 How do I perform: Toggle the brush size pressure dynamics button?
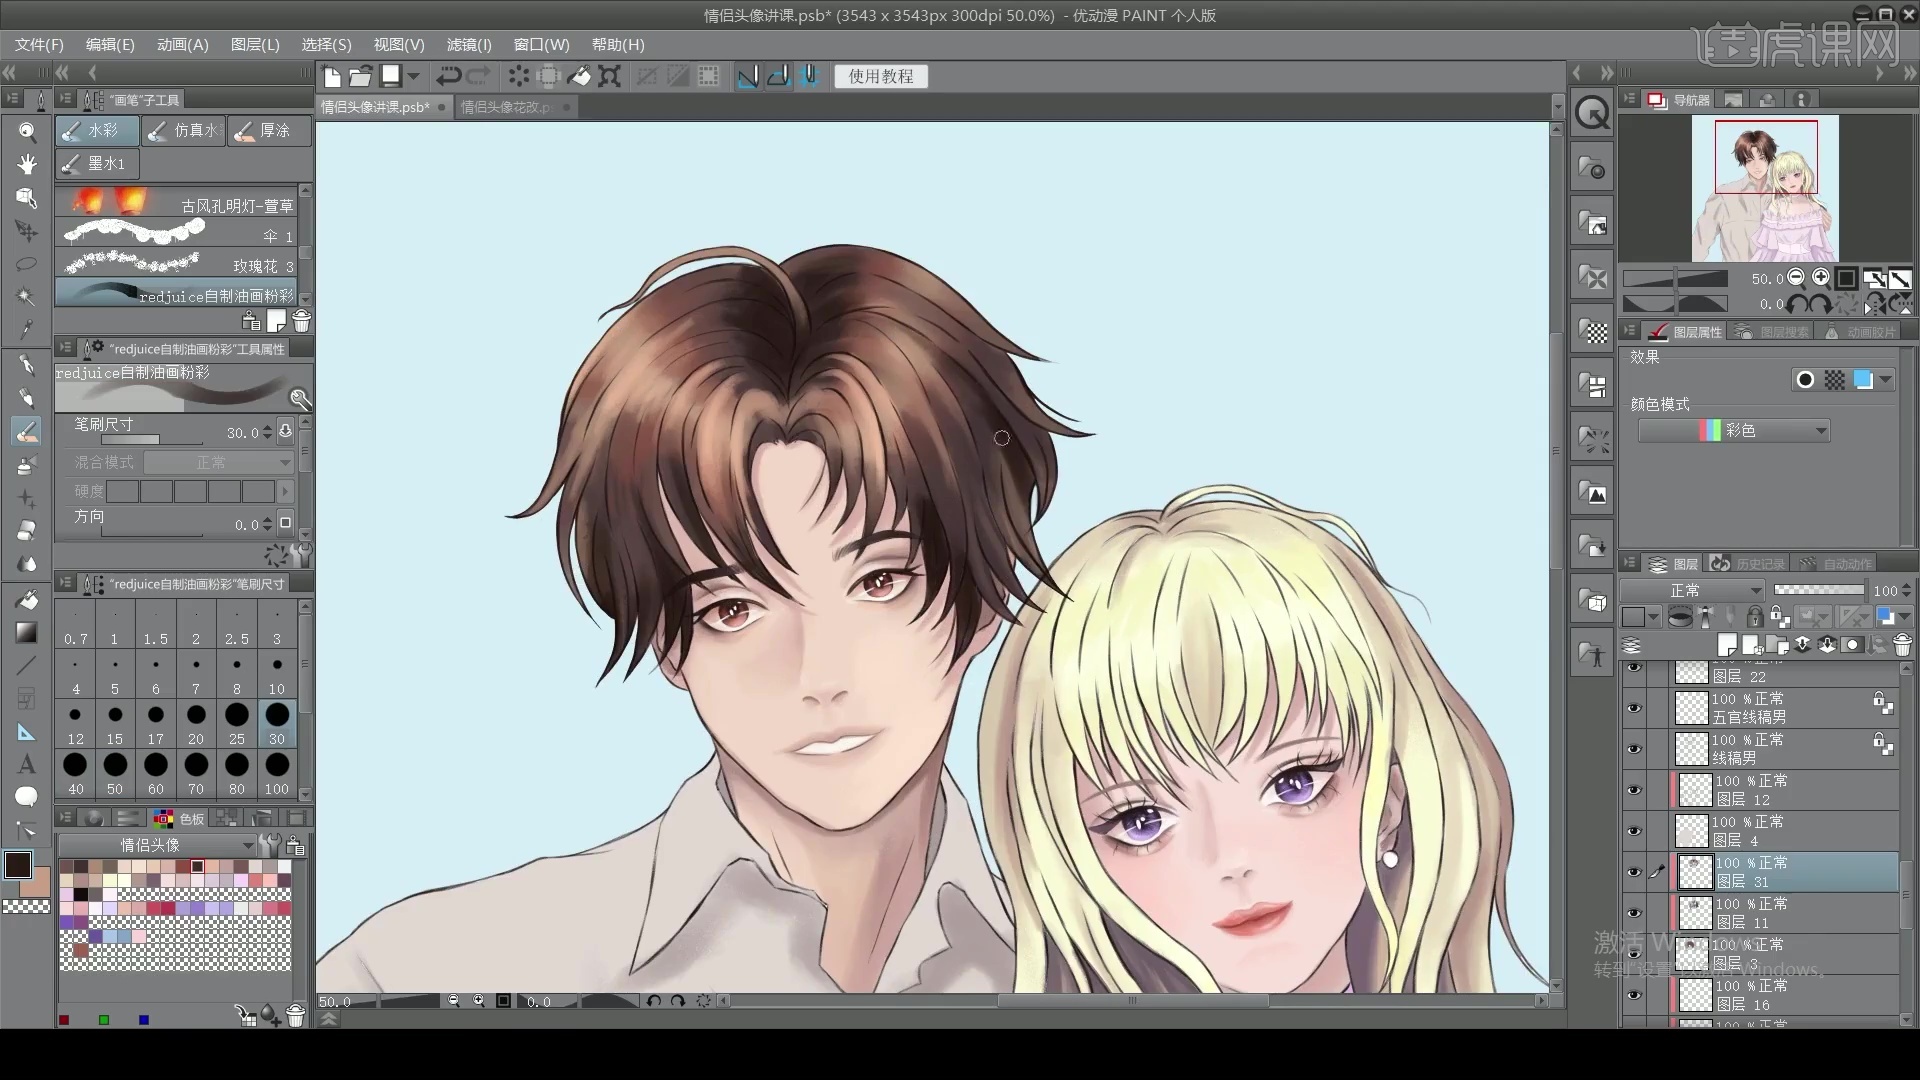(x=286, y=431)
